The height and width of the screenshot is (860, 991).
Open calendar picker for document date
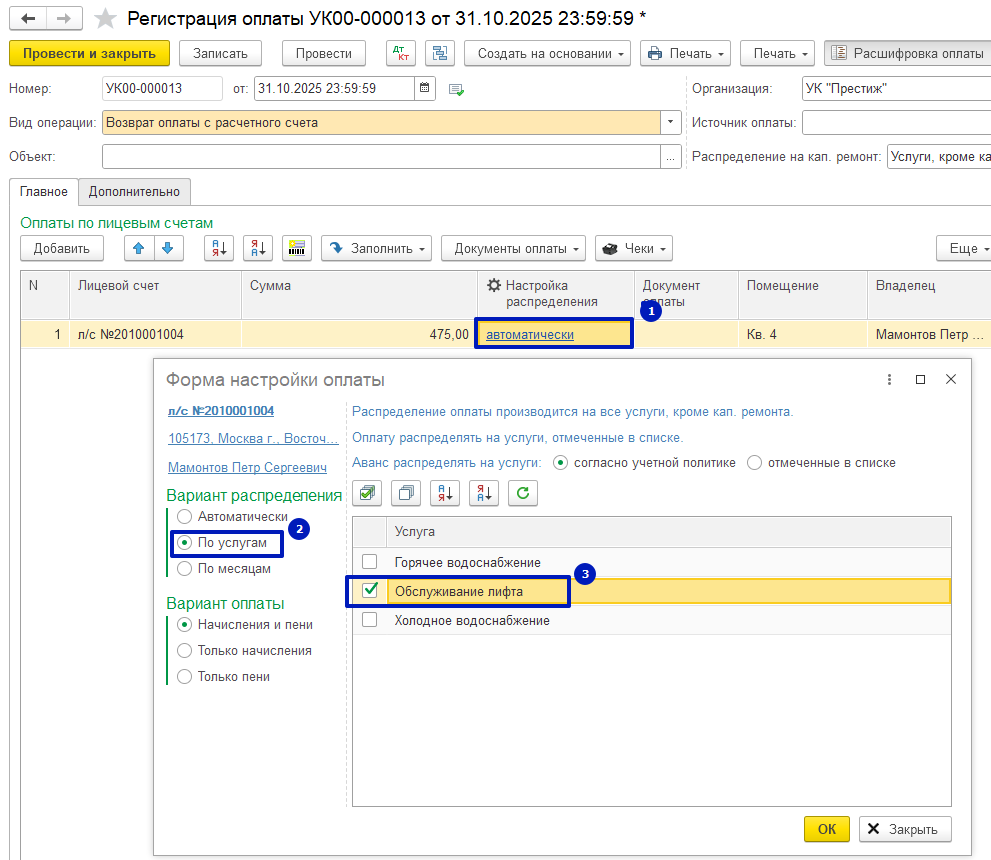pos(425,89)
